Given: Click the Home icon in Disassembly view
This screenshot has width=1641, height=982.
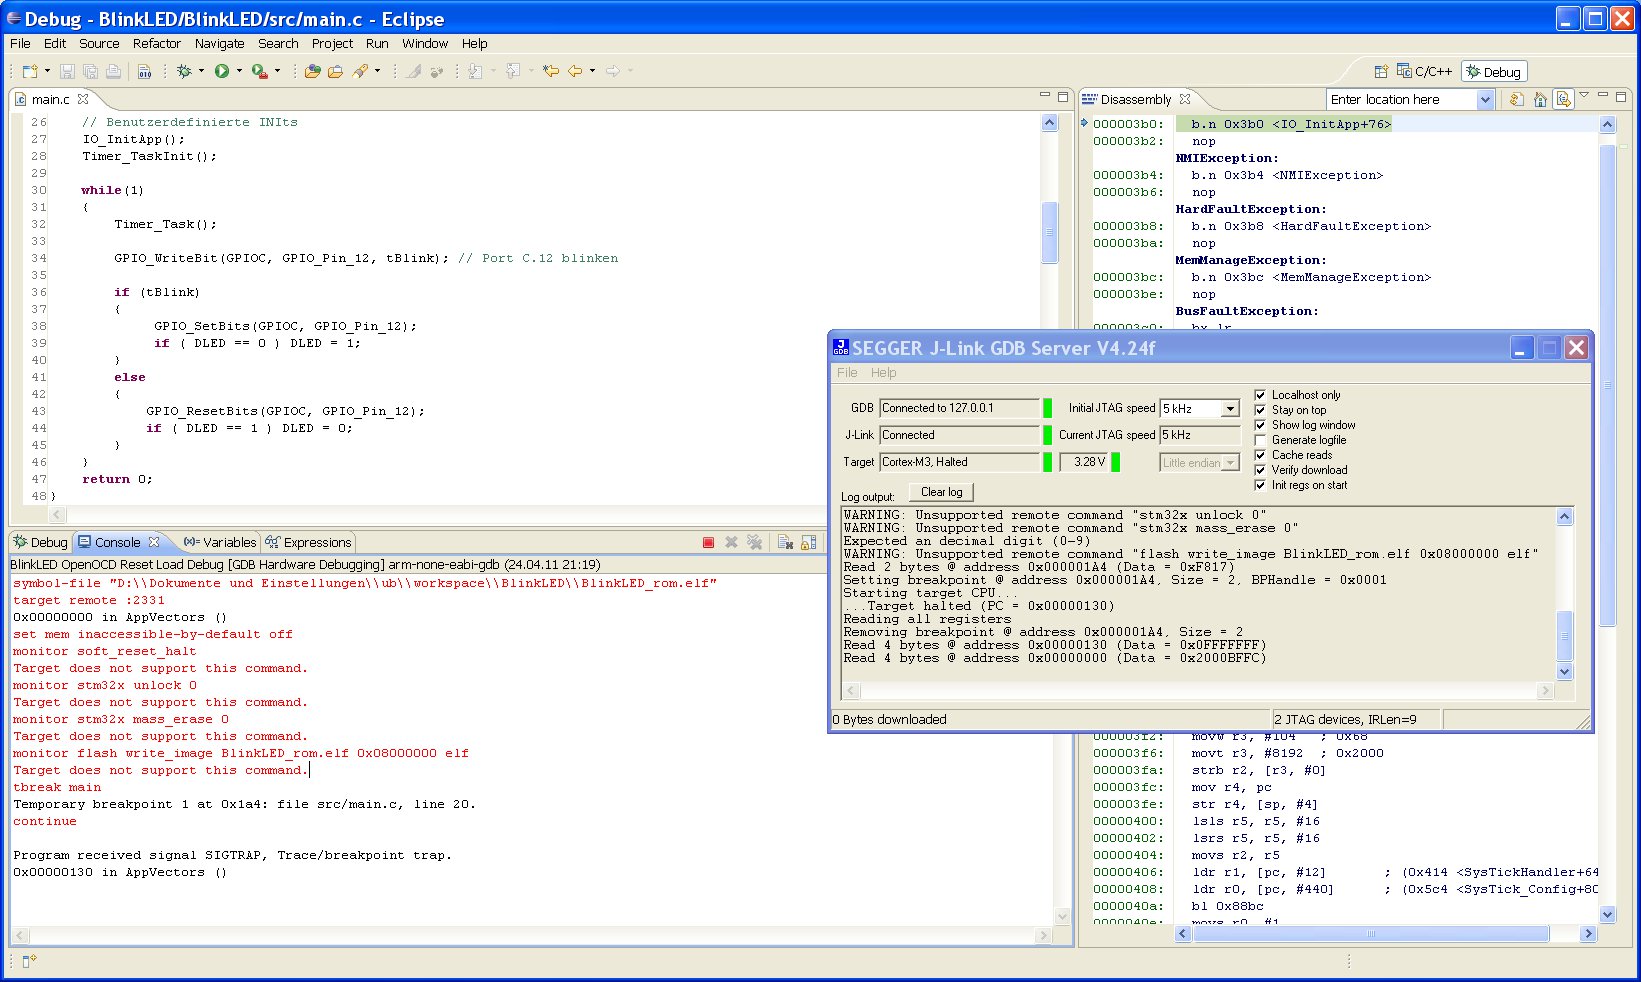Looking at the screenshot, I should point(1540,99).
